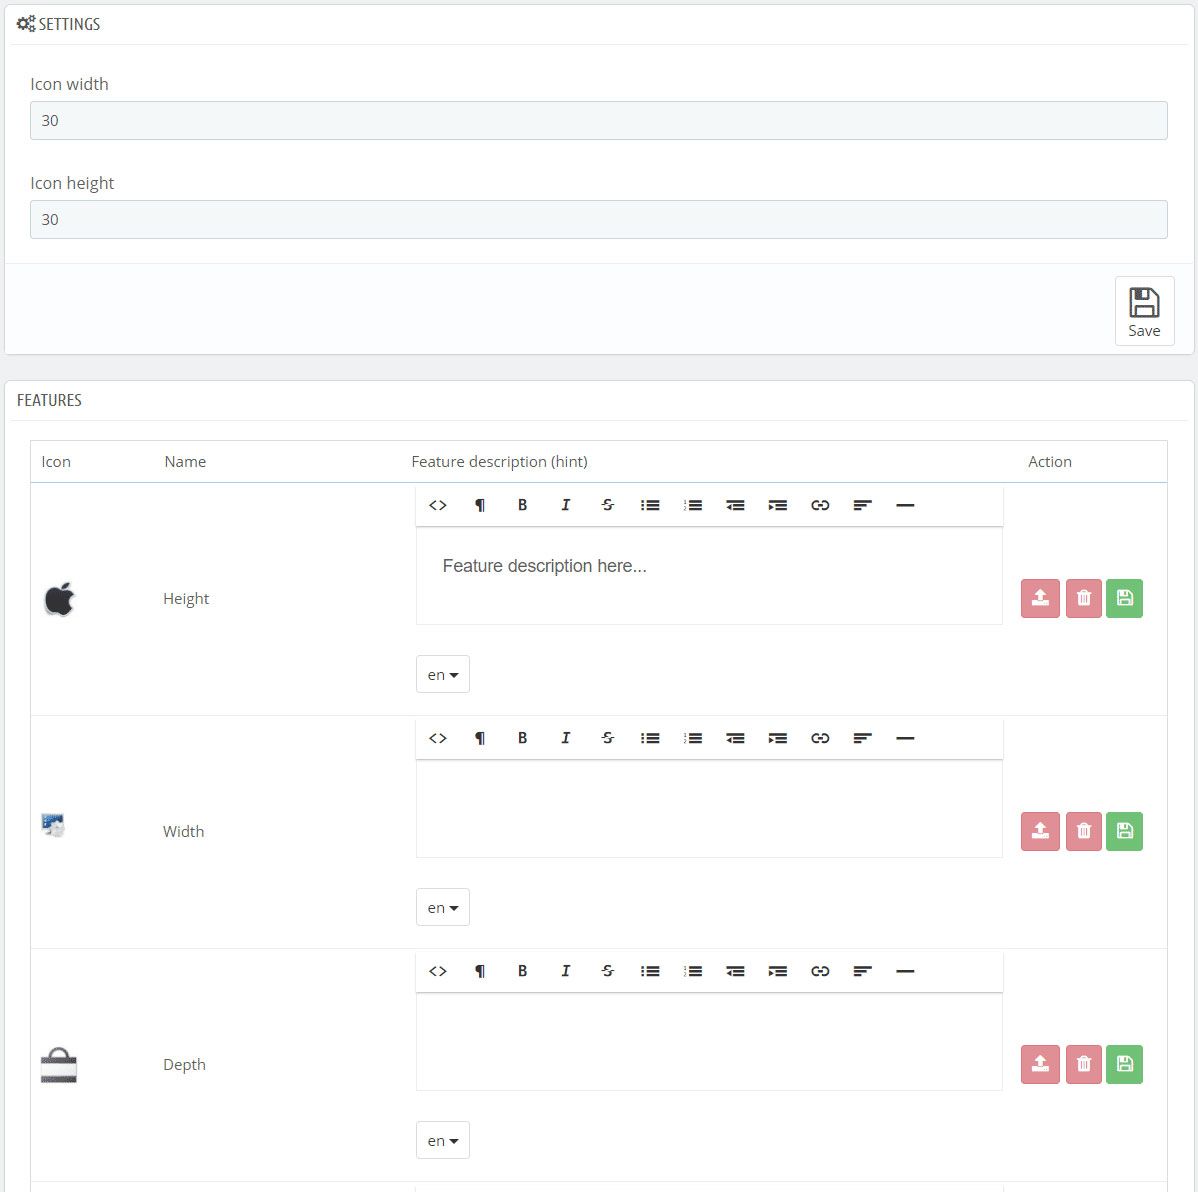Click the "Depth" feature name
The width and height of the screenshot is (1198, 1192).
[184, 1064]
